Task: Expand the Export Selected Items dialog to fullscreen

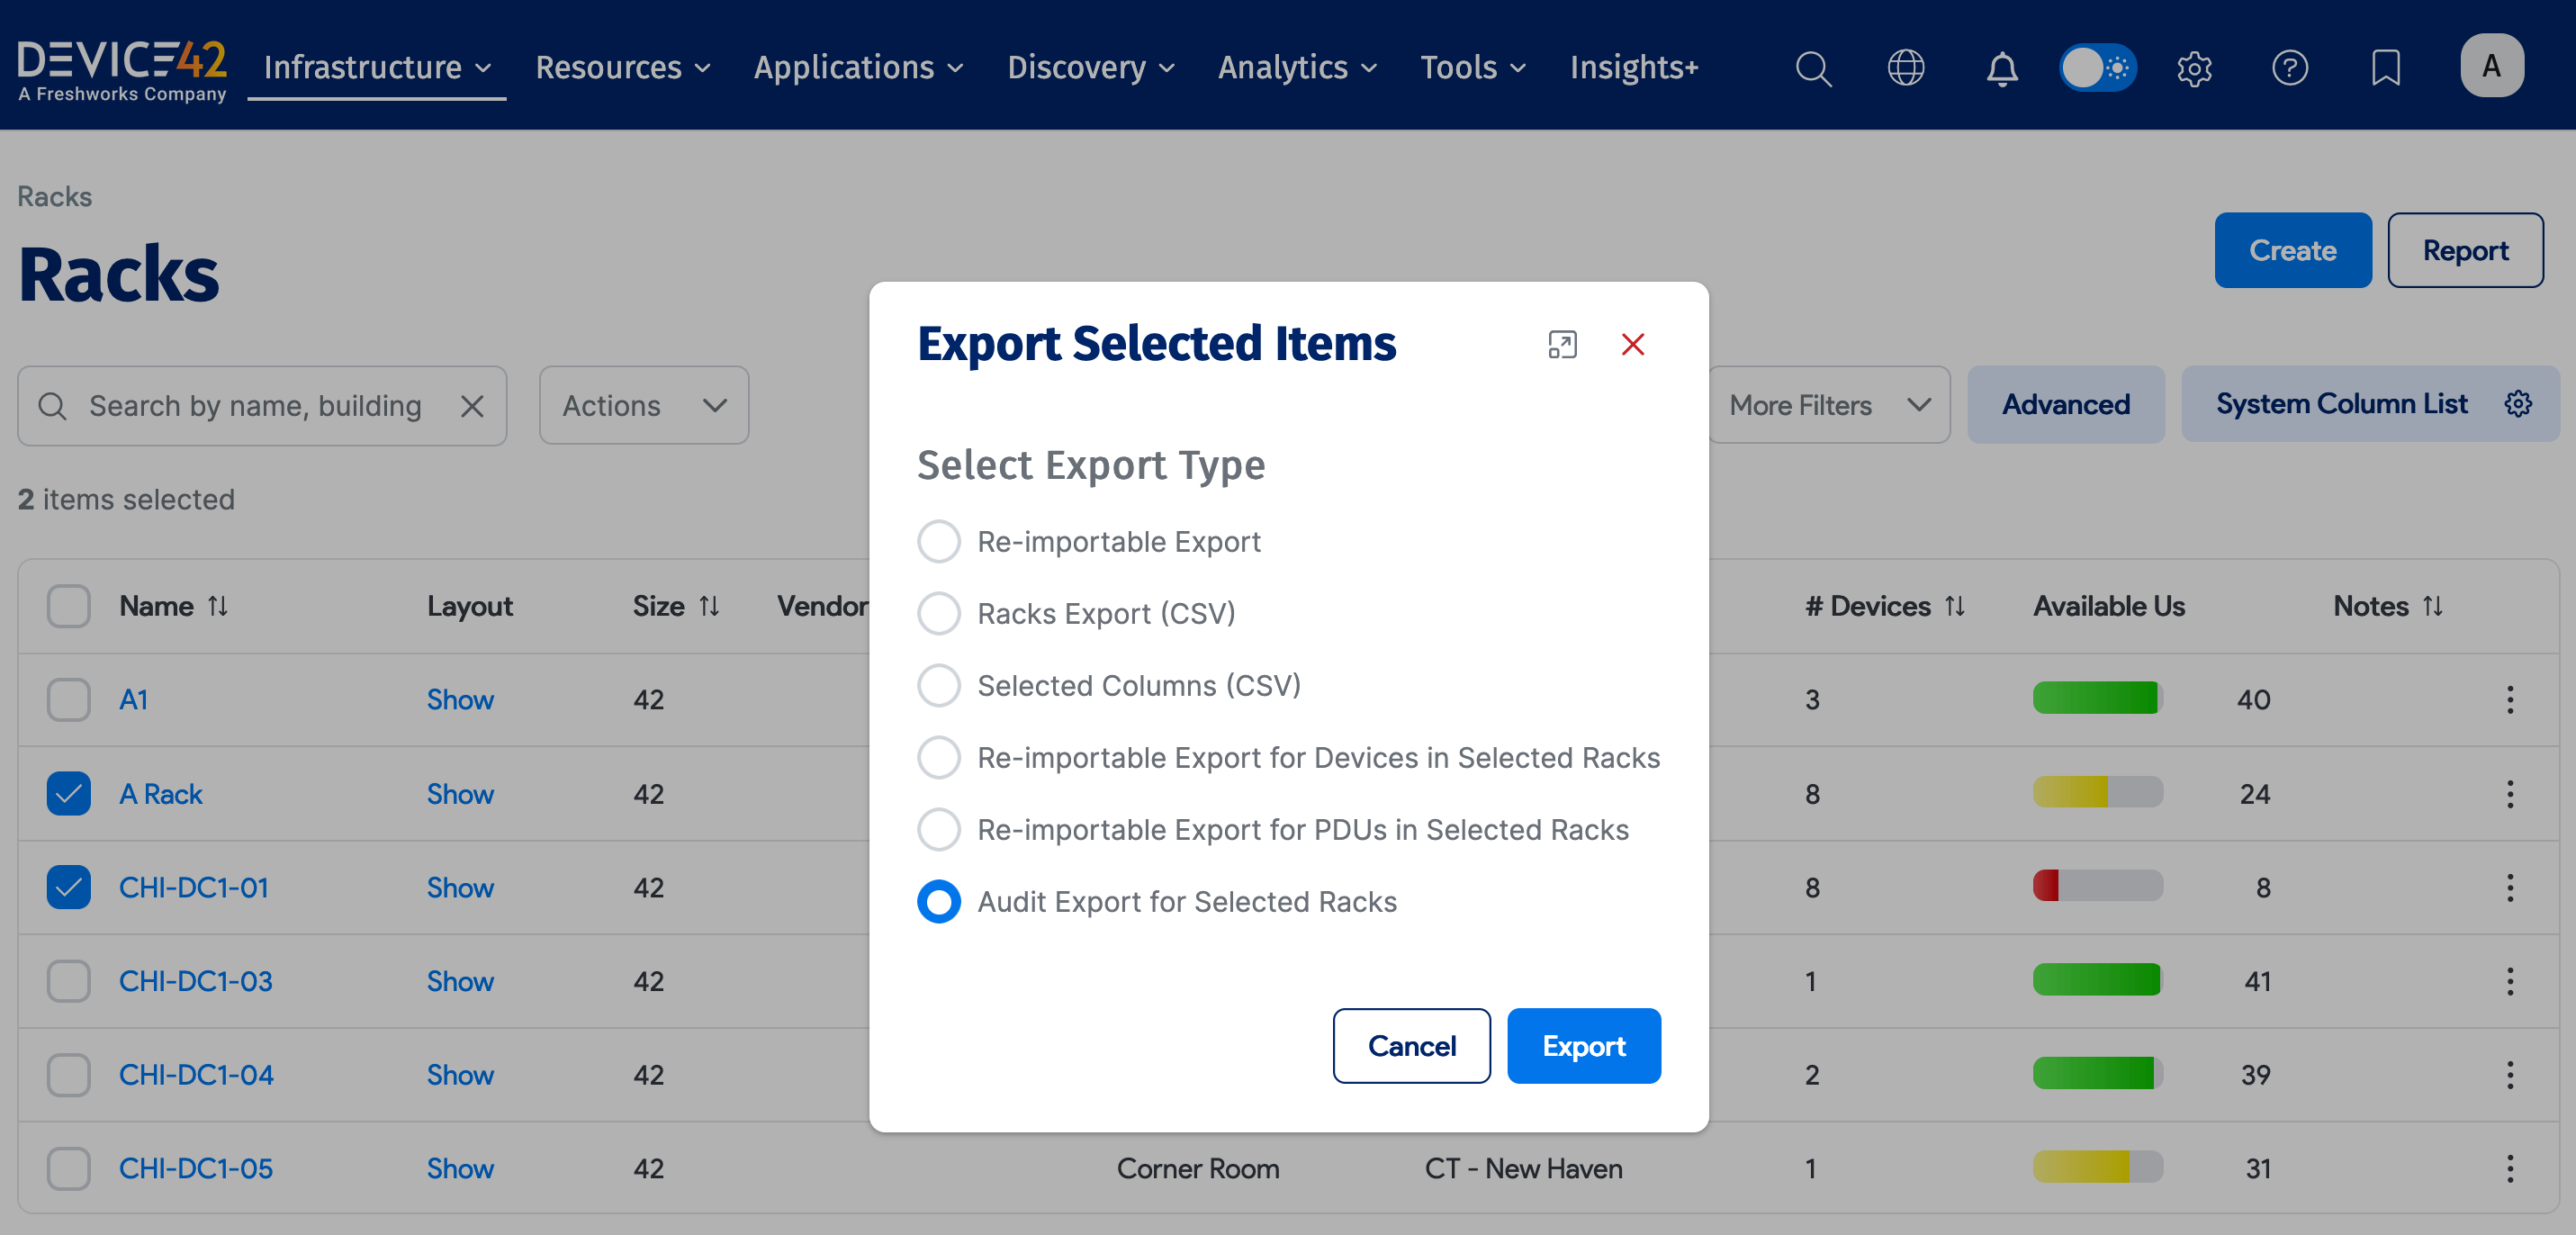Action: click(x=1562, y=344)
